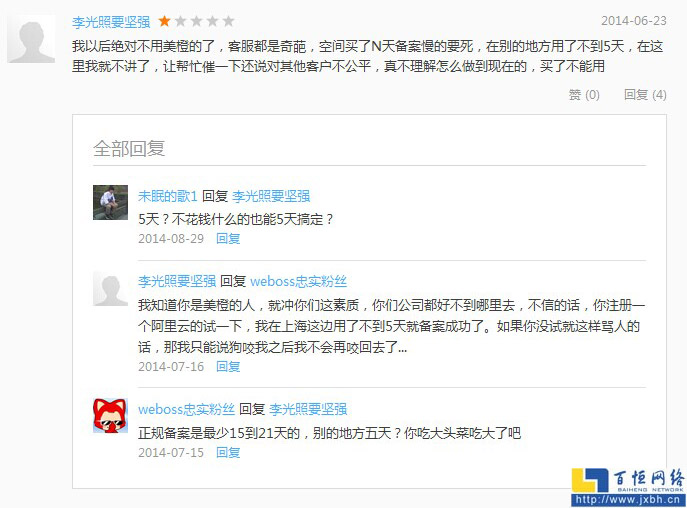Click the third gray rating star
687x508 pixels.
tap(196, 21)
